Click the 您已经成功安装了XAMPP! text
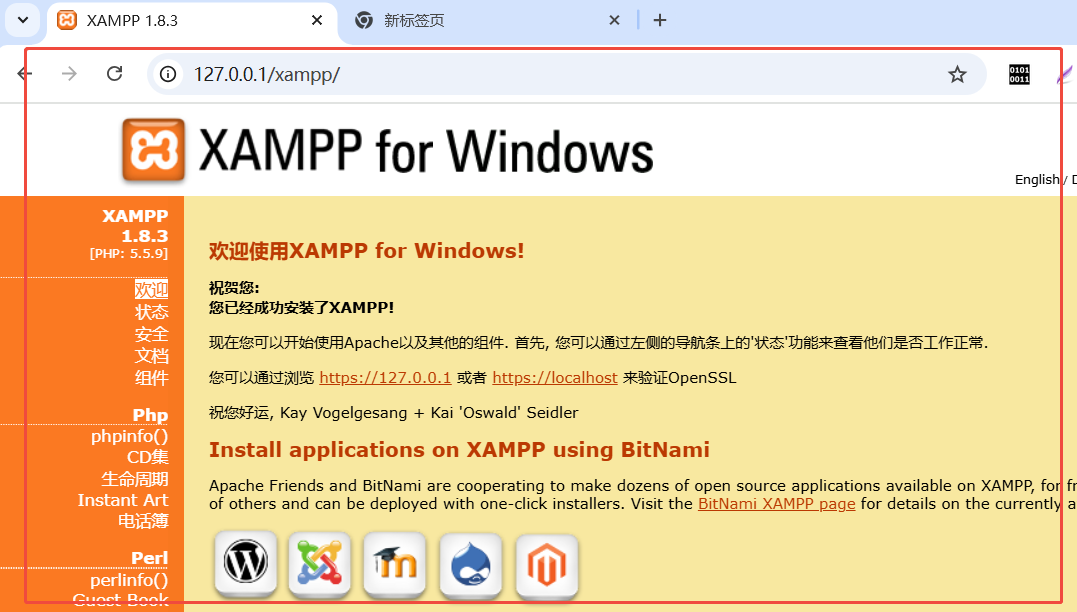This screenshot has height=612, width=1077. click(302, 308)
